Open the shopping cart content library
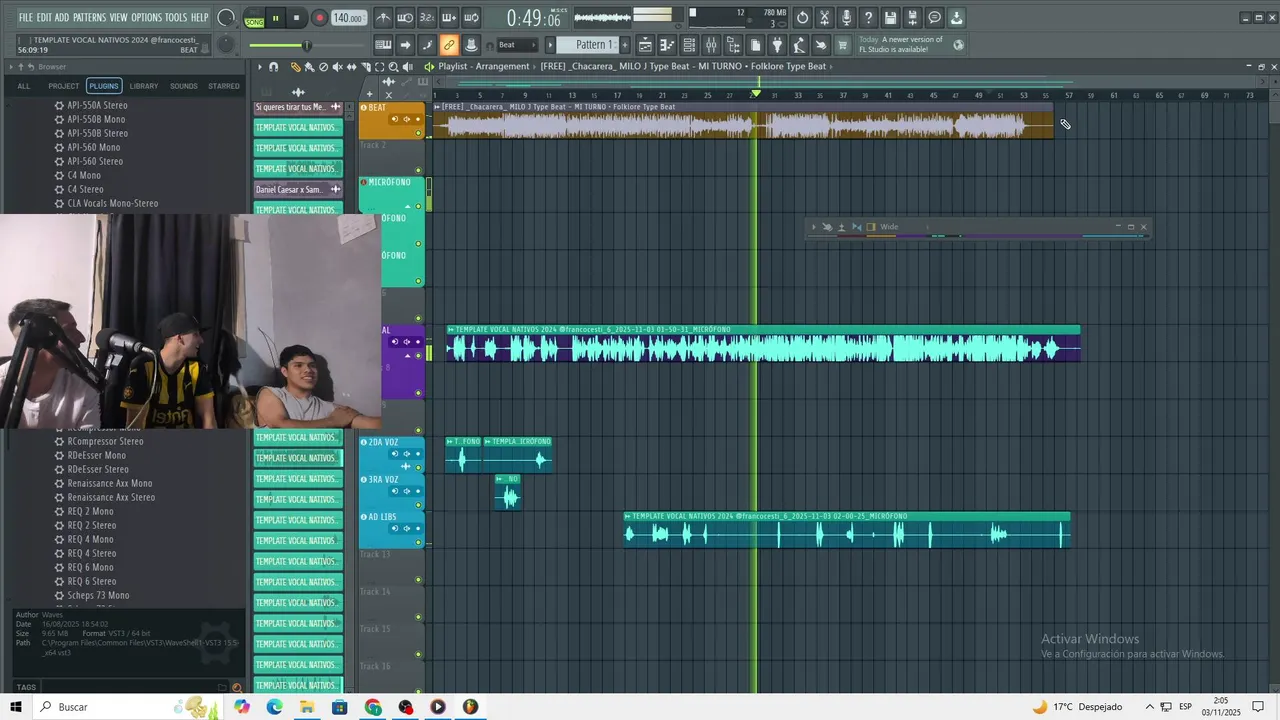 click(x=843, y=45)
